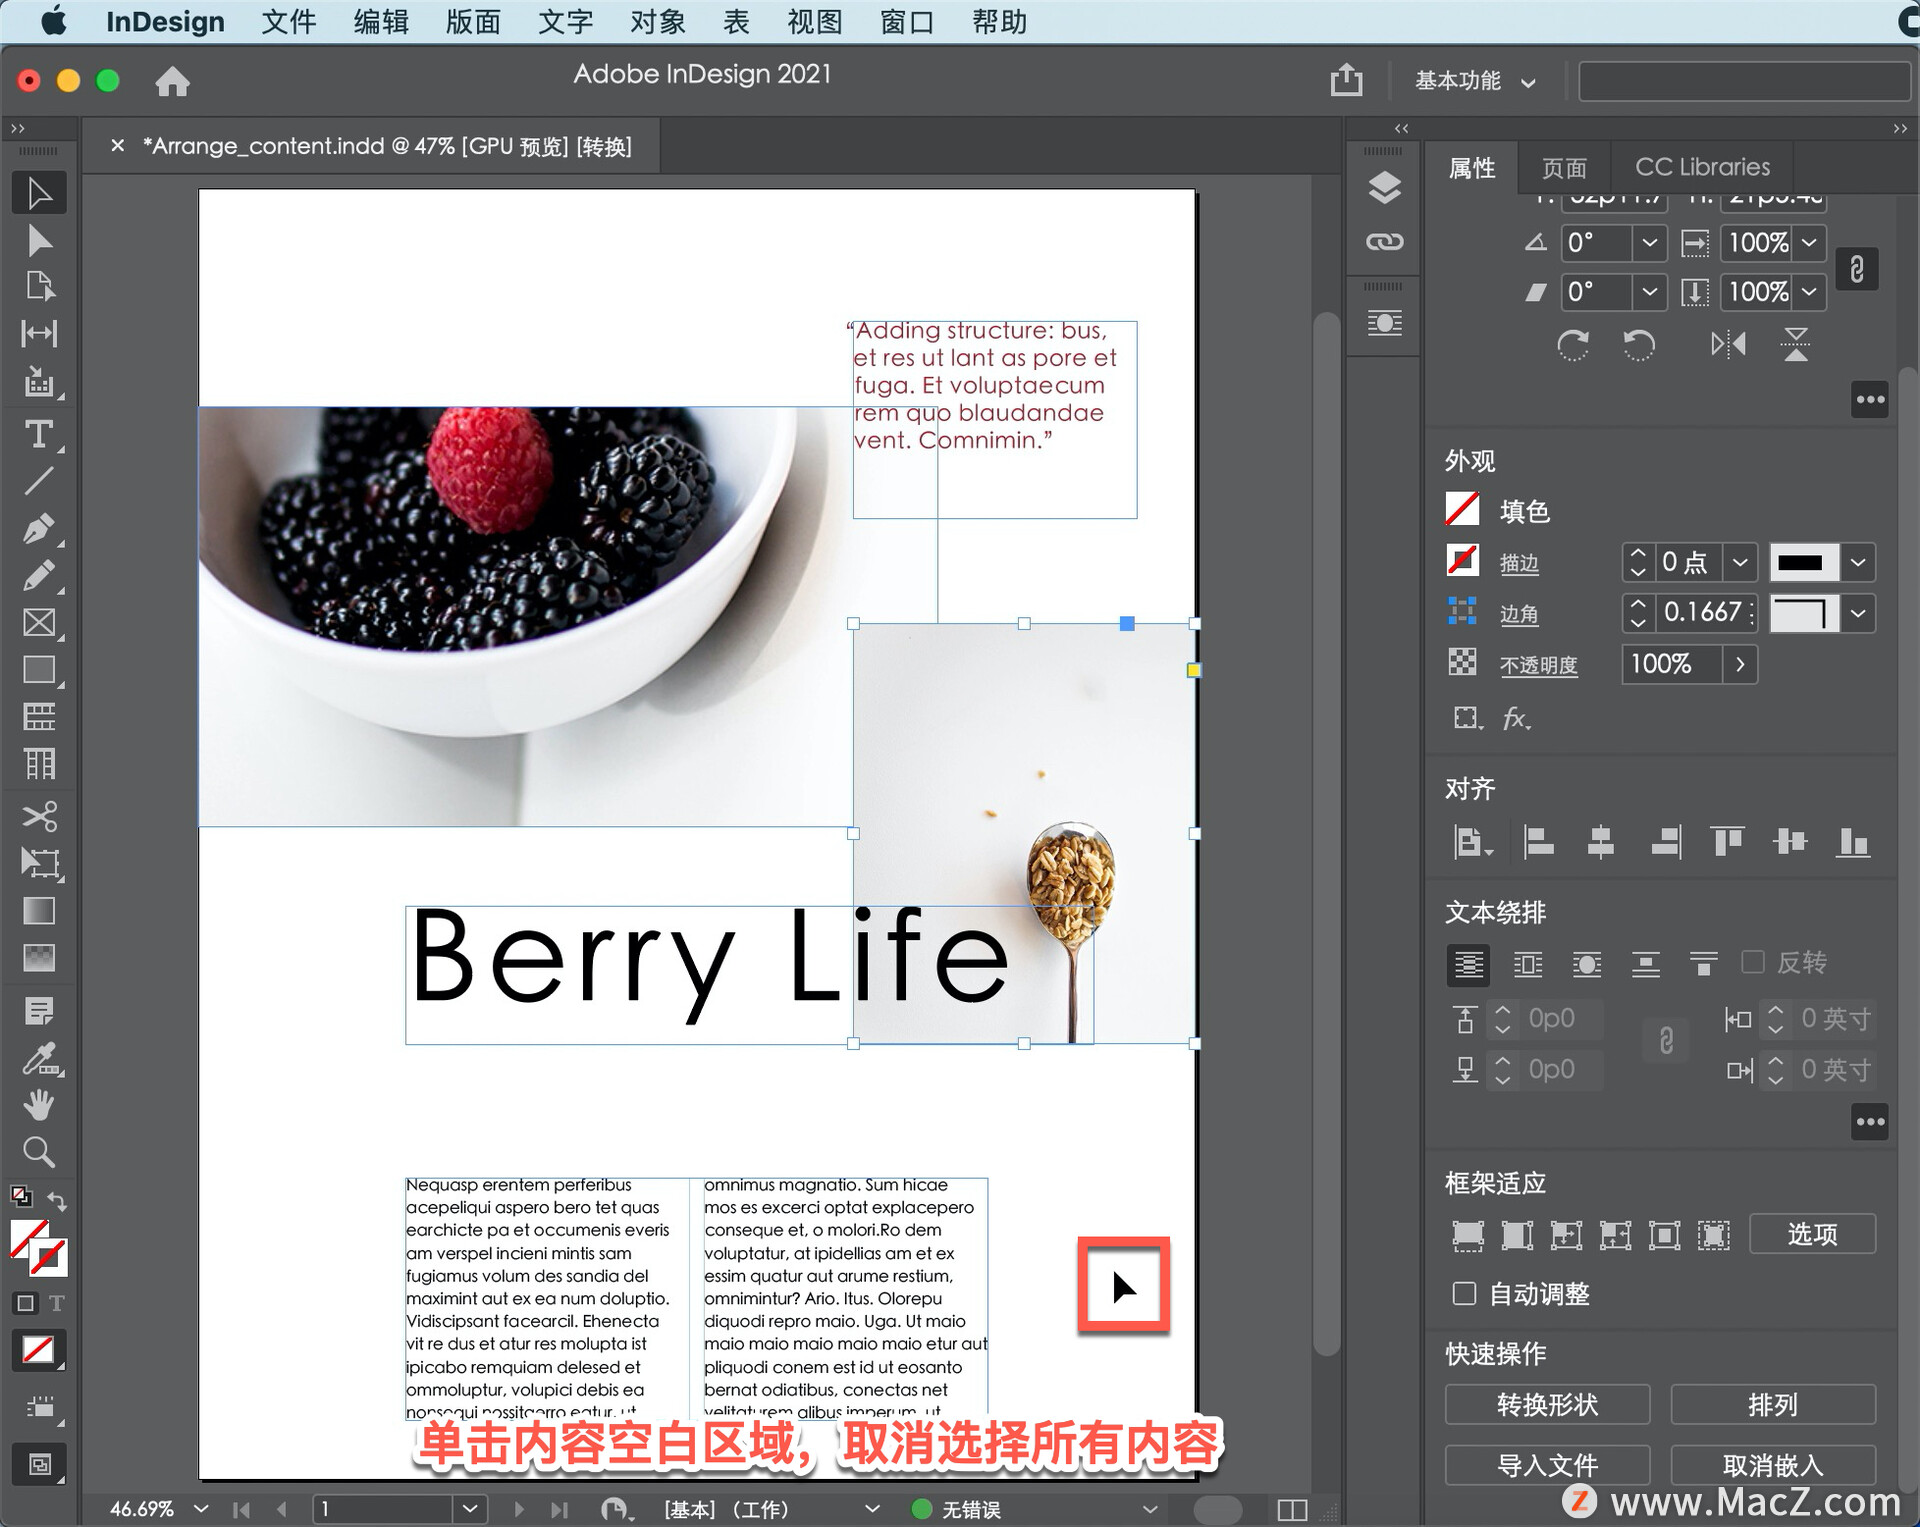Flip selection horizontally icon
Image resolution: width=1920 pixels, height=1527 pixels.
[1728, 345]
